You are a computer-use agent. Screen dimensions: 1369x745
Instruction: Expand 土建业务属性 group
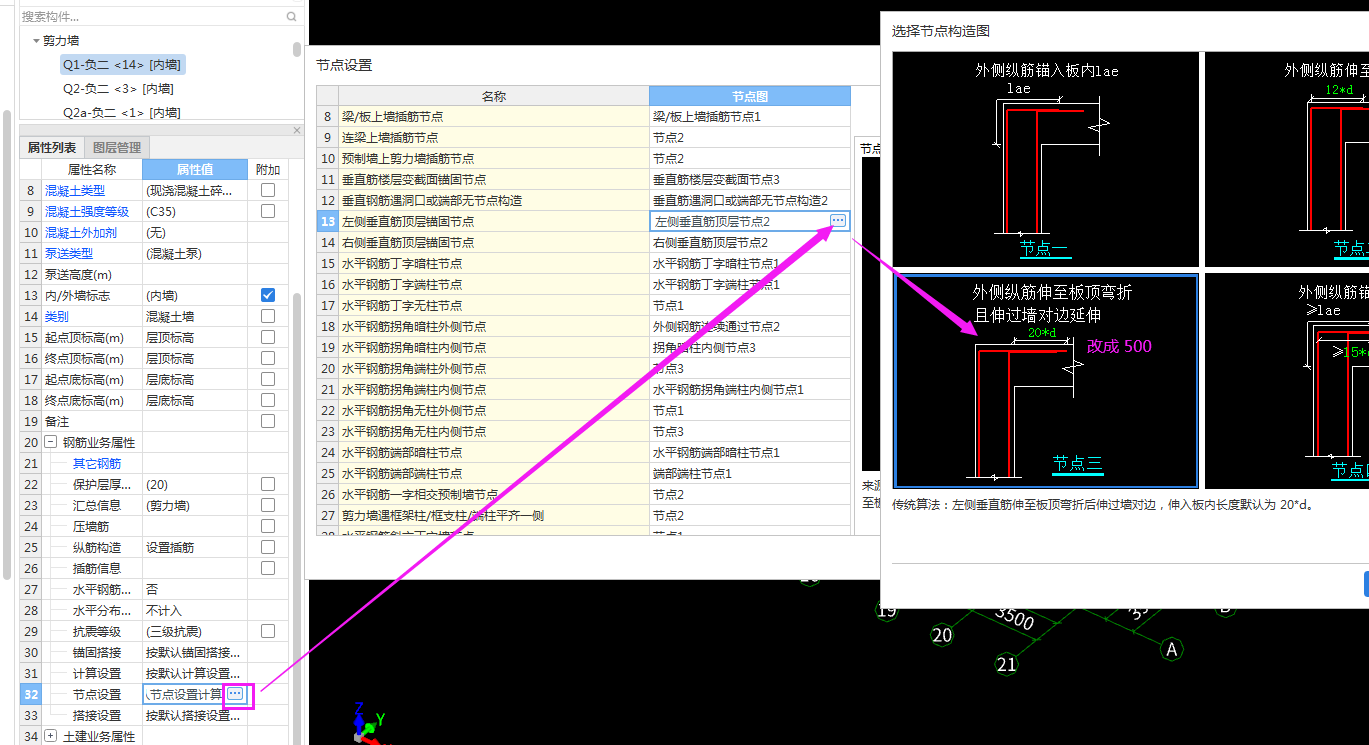(x=50, y=736)
